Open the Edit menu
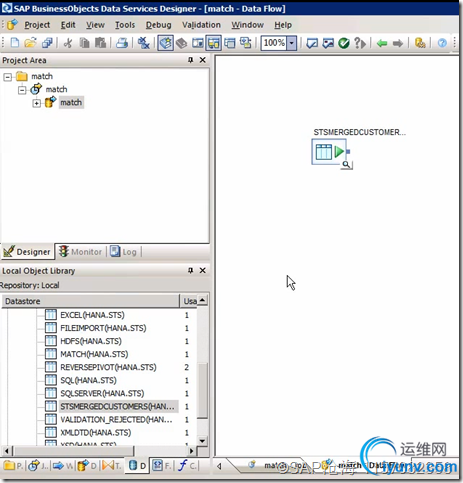The image size is (463, 483). coord(68,25)
